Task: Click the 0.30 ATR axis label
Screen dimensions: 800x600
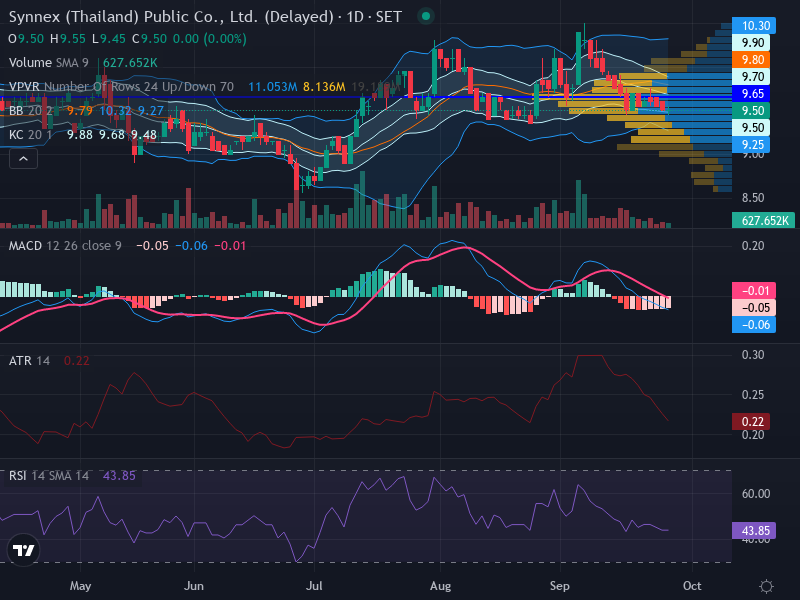Action: (753, 355)
